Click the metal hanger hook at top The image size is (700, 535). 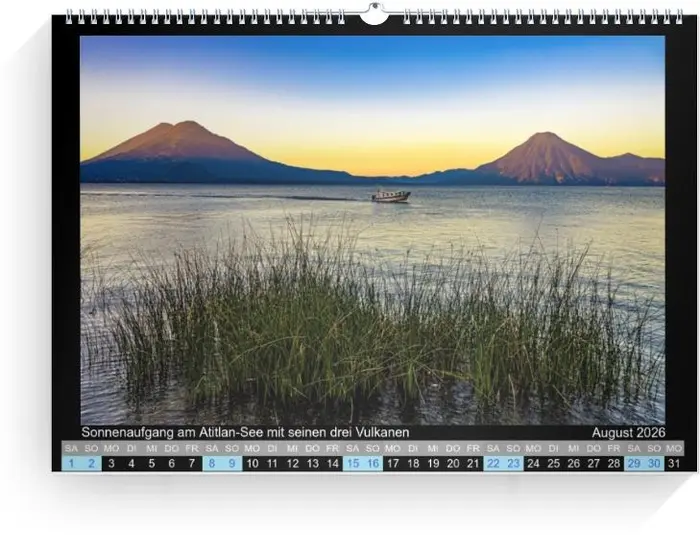373,14
